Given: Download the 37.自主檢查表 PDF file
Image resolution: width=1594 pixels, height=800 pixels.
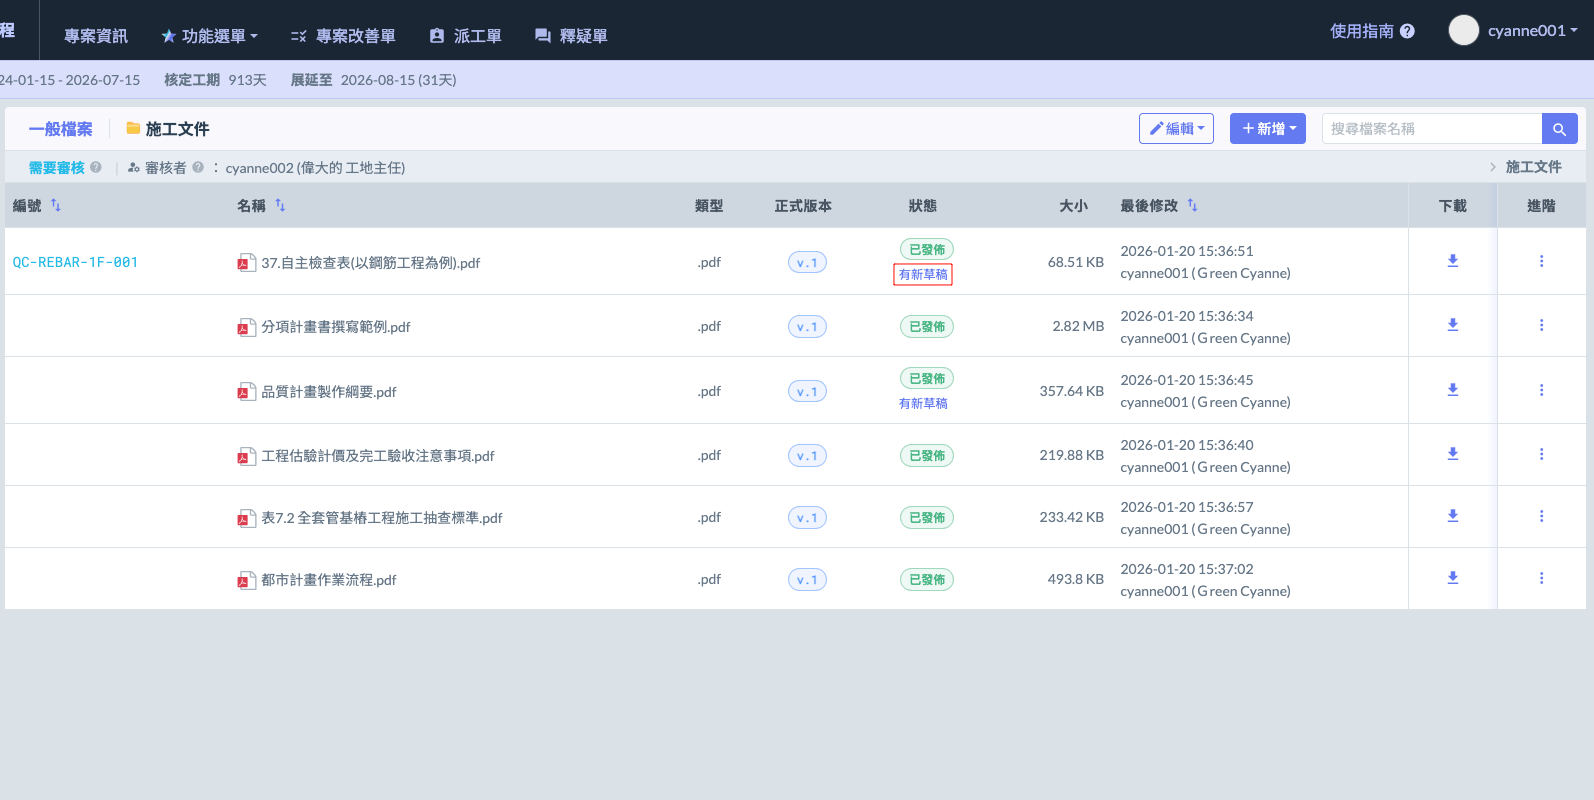Looking at the screenshot, I should click(1452, 261).
